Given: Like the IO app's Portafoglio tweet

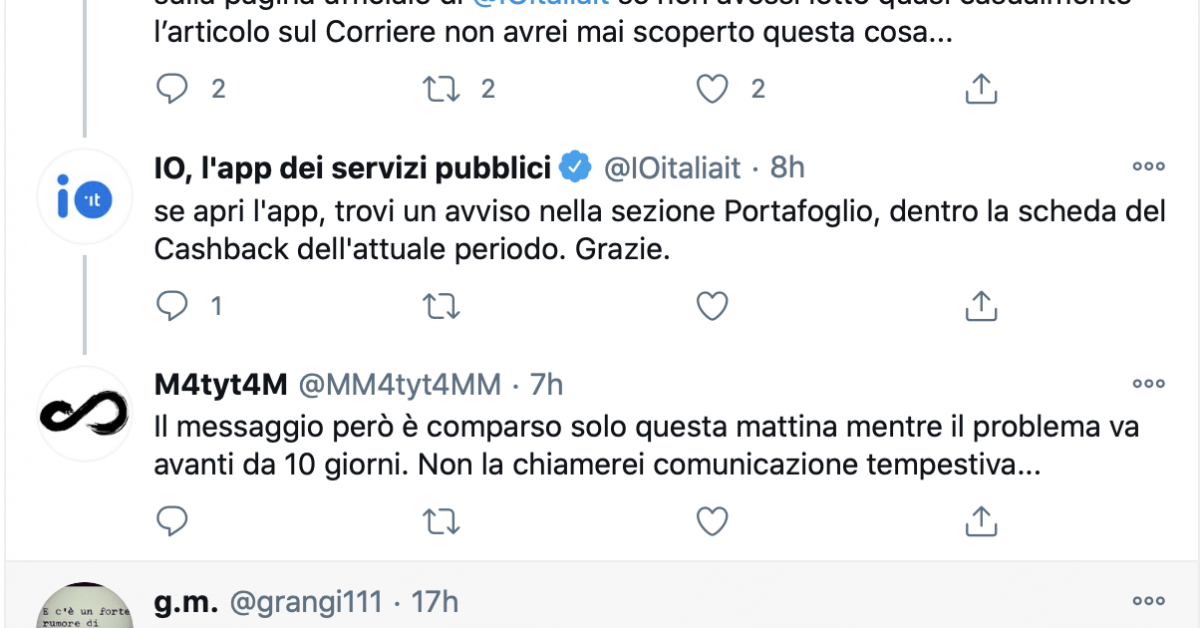Looking at the screenshot, I should pyautogui.click(x=711, y=305).
